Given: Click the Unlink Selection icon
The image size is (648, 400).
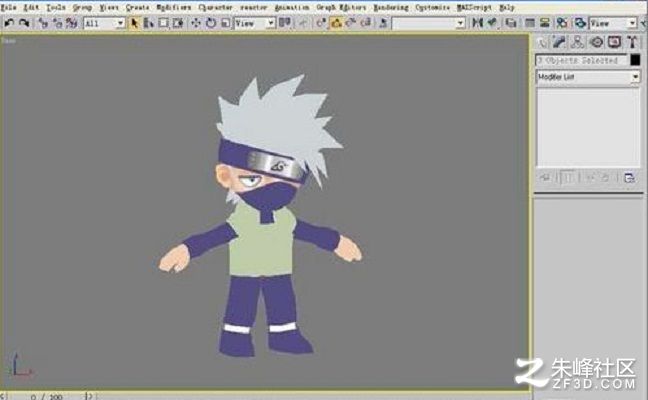Looking at the screenshot, I should pos(57,23).
